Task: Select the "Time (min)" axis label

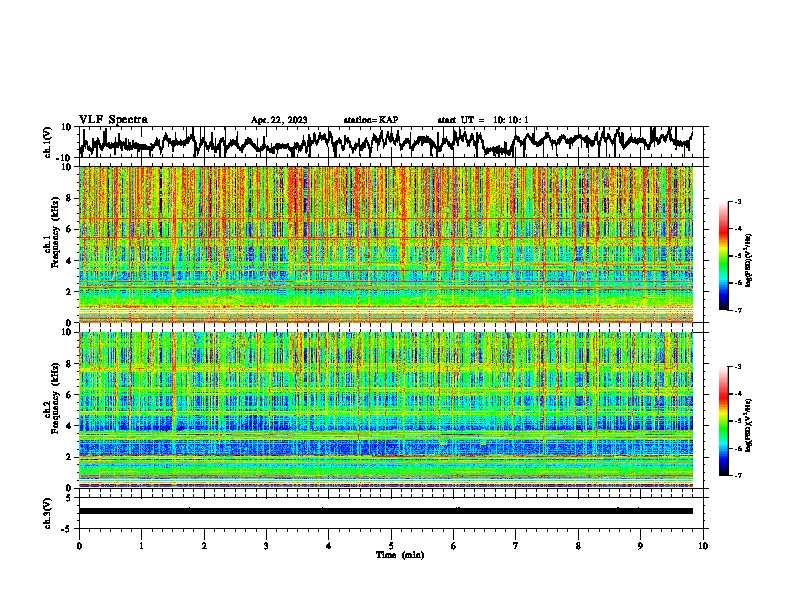Action: 400,555
